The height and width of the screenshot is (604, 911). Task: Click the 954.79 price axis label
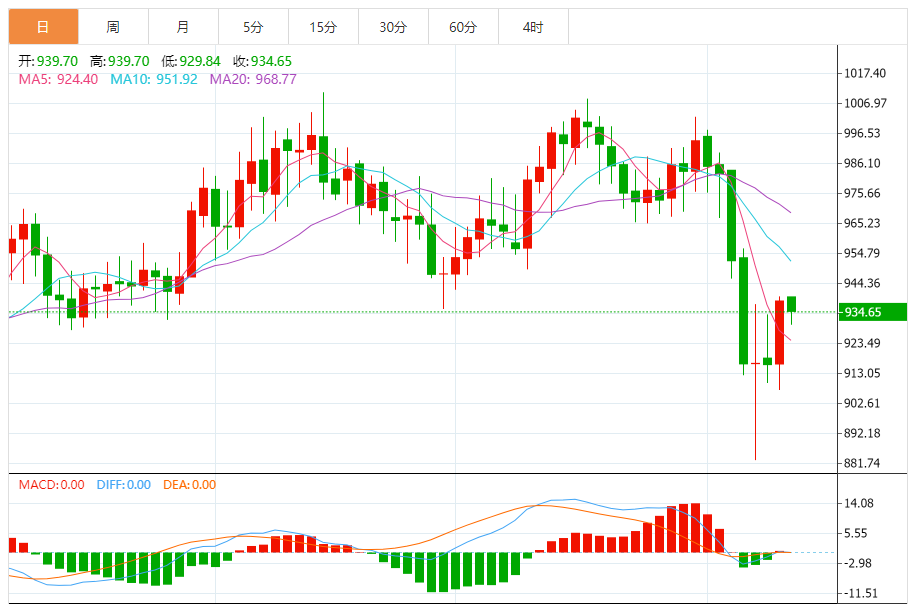click(x=862, y=253)
